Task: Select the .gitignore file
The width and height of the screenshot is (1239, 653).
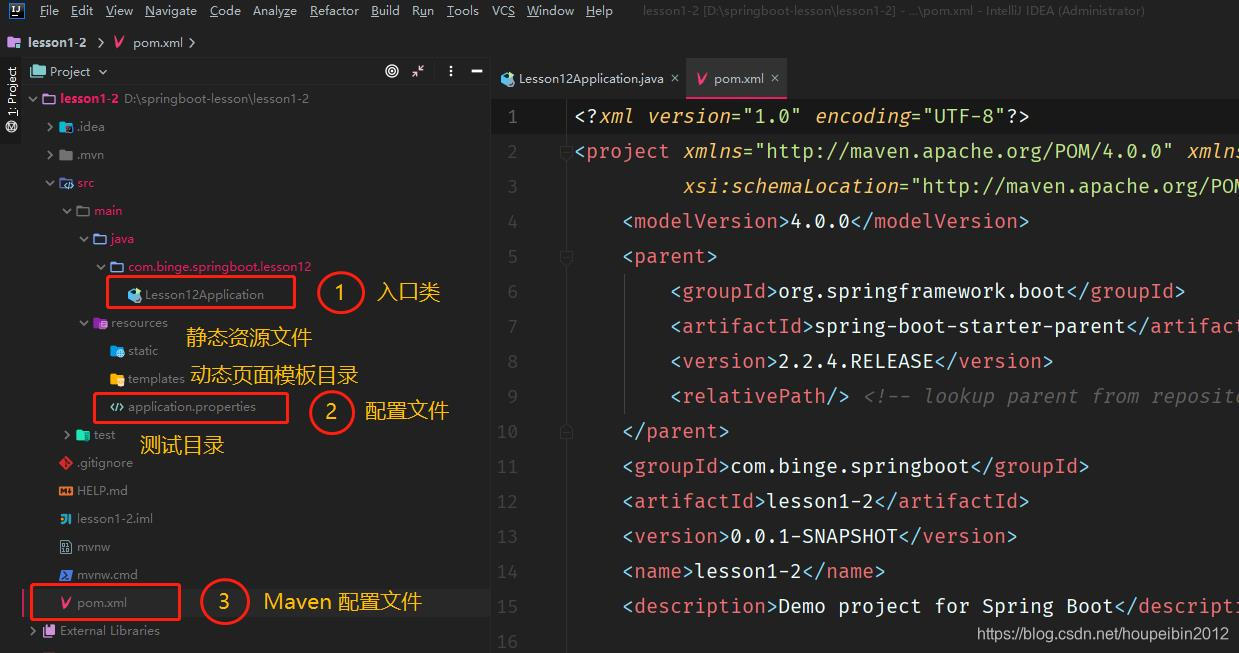Action: point(96,463)
